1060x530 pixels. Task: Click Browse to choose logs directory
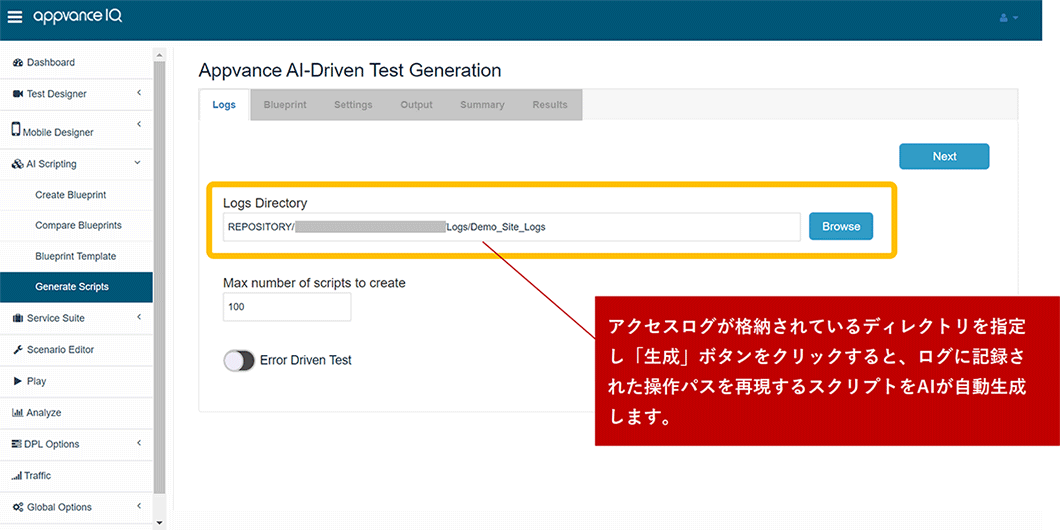coord(840,227)
